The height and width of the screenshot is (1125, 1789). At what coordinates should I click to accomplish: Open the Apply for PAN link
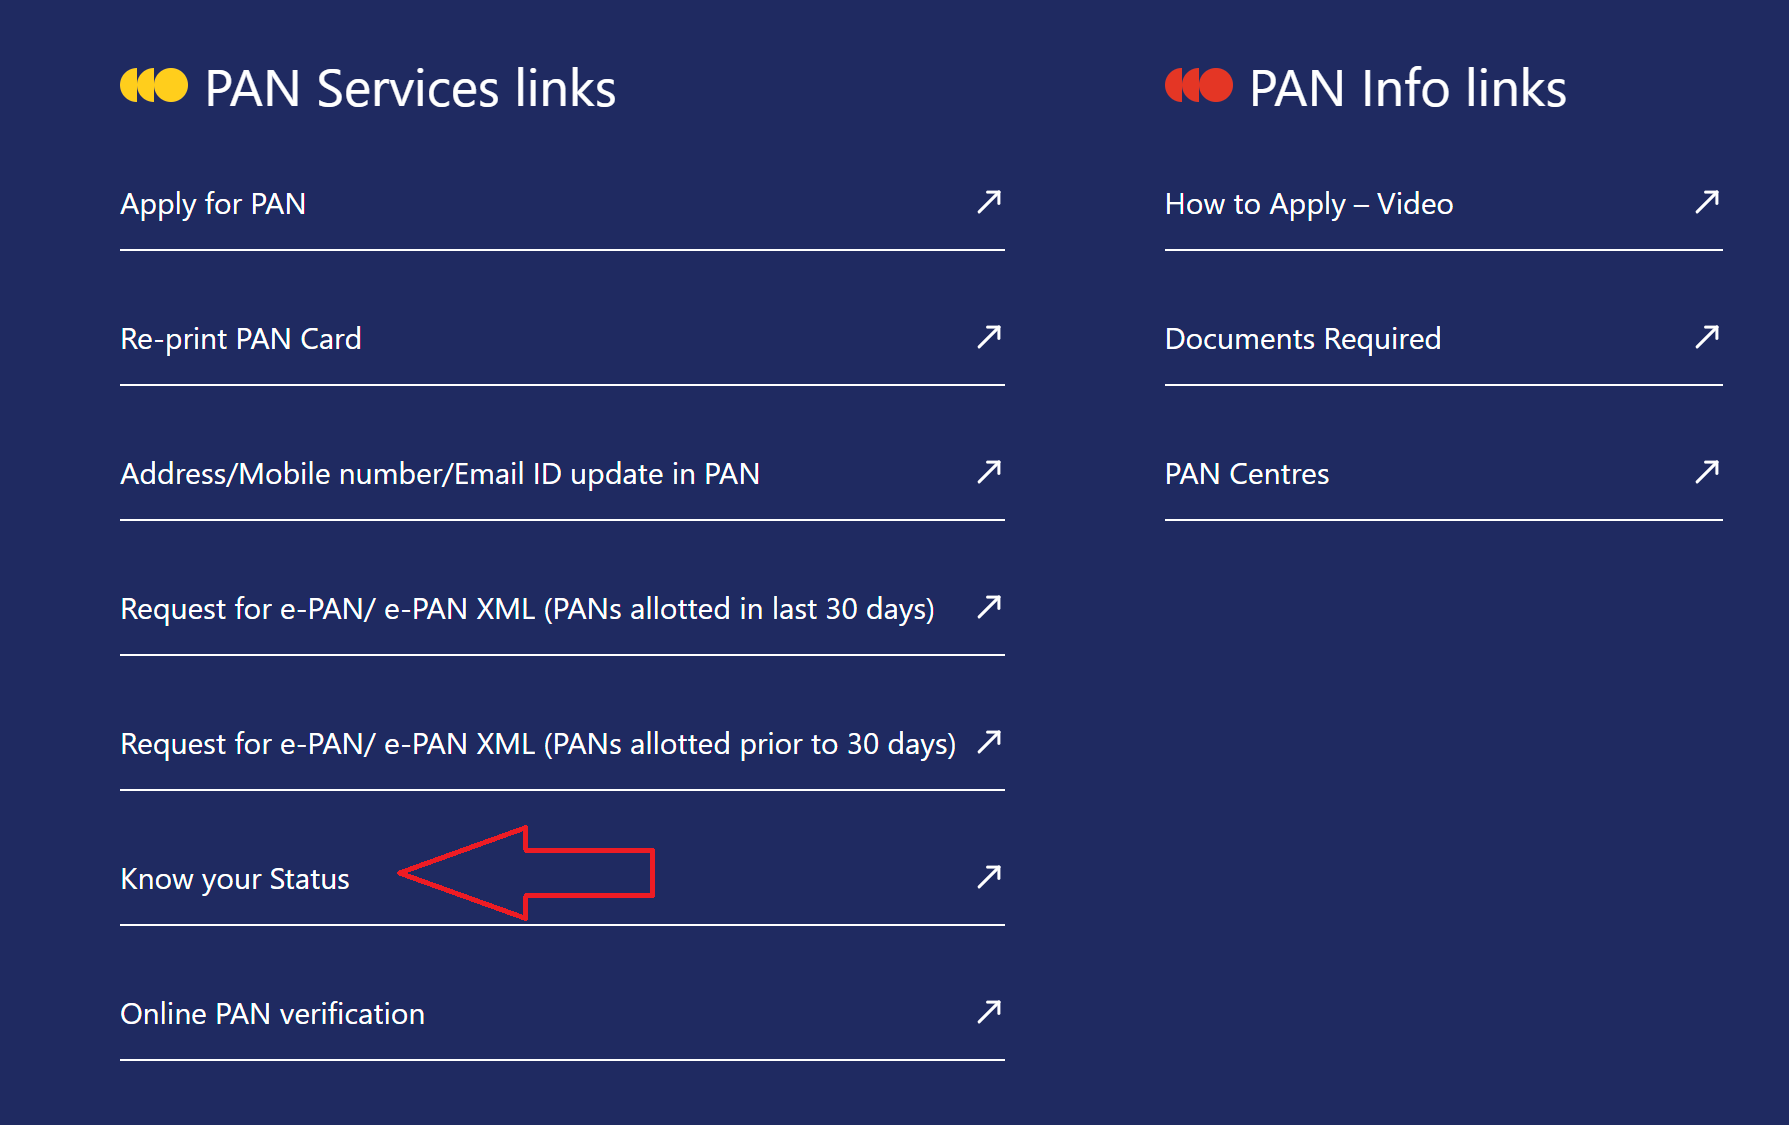point(213,204)
